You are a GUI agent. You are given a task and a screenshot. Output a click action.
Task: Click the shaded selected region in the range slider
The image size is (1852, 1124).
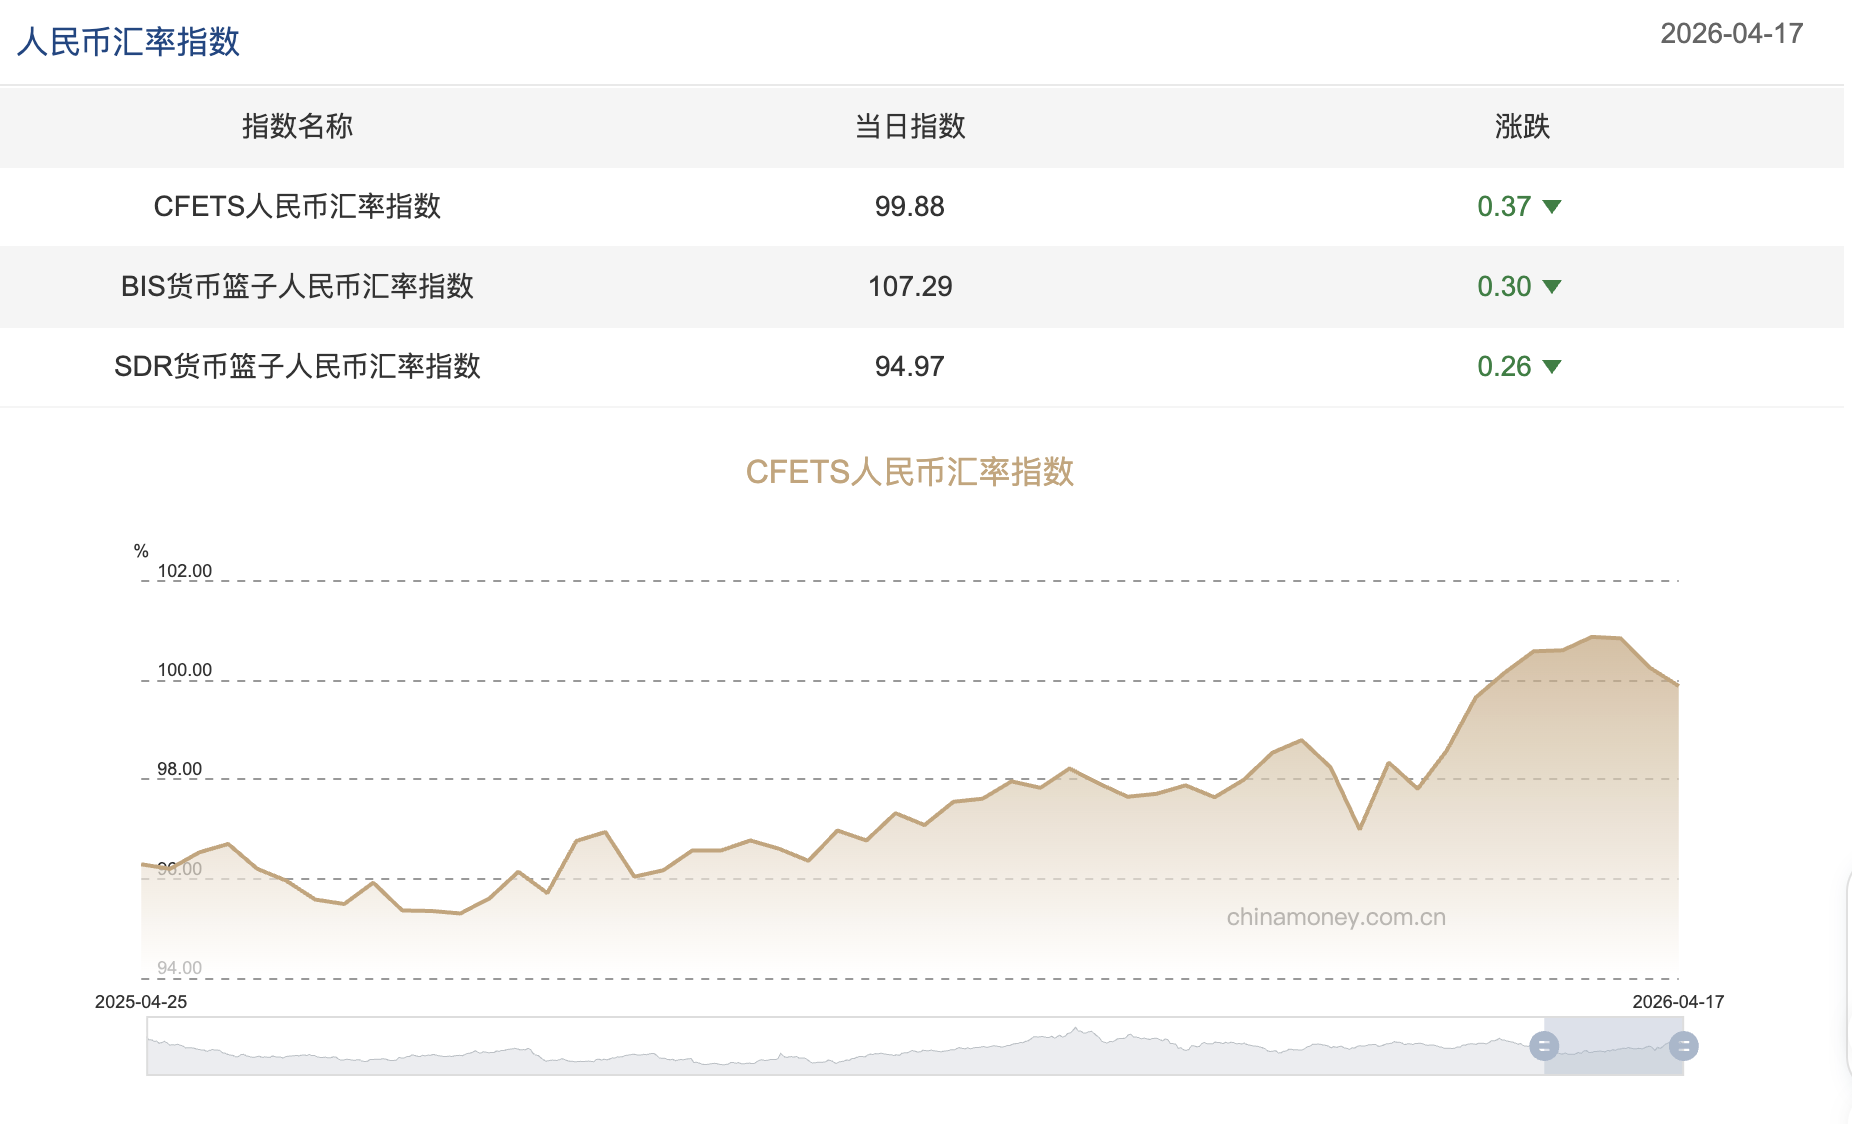point(1613,1046)
